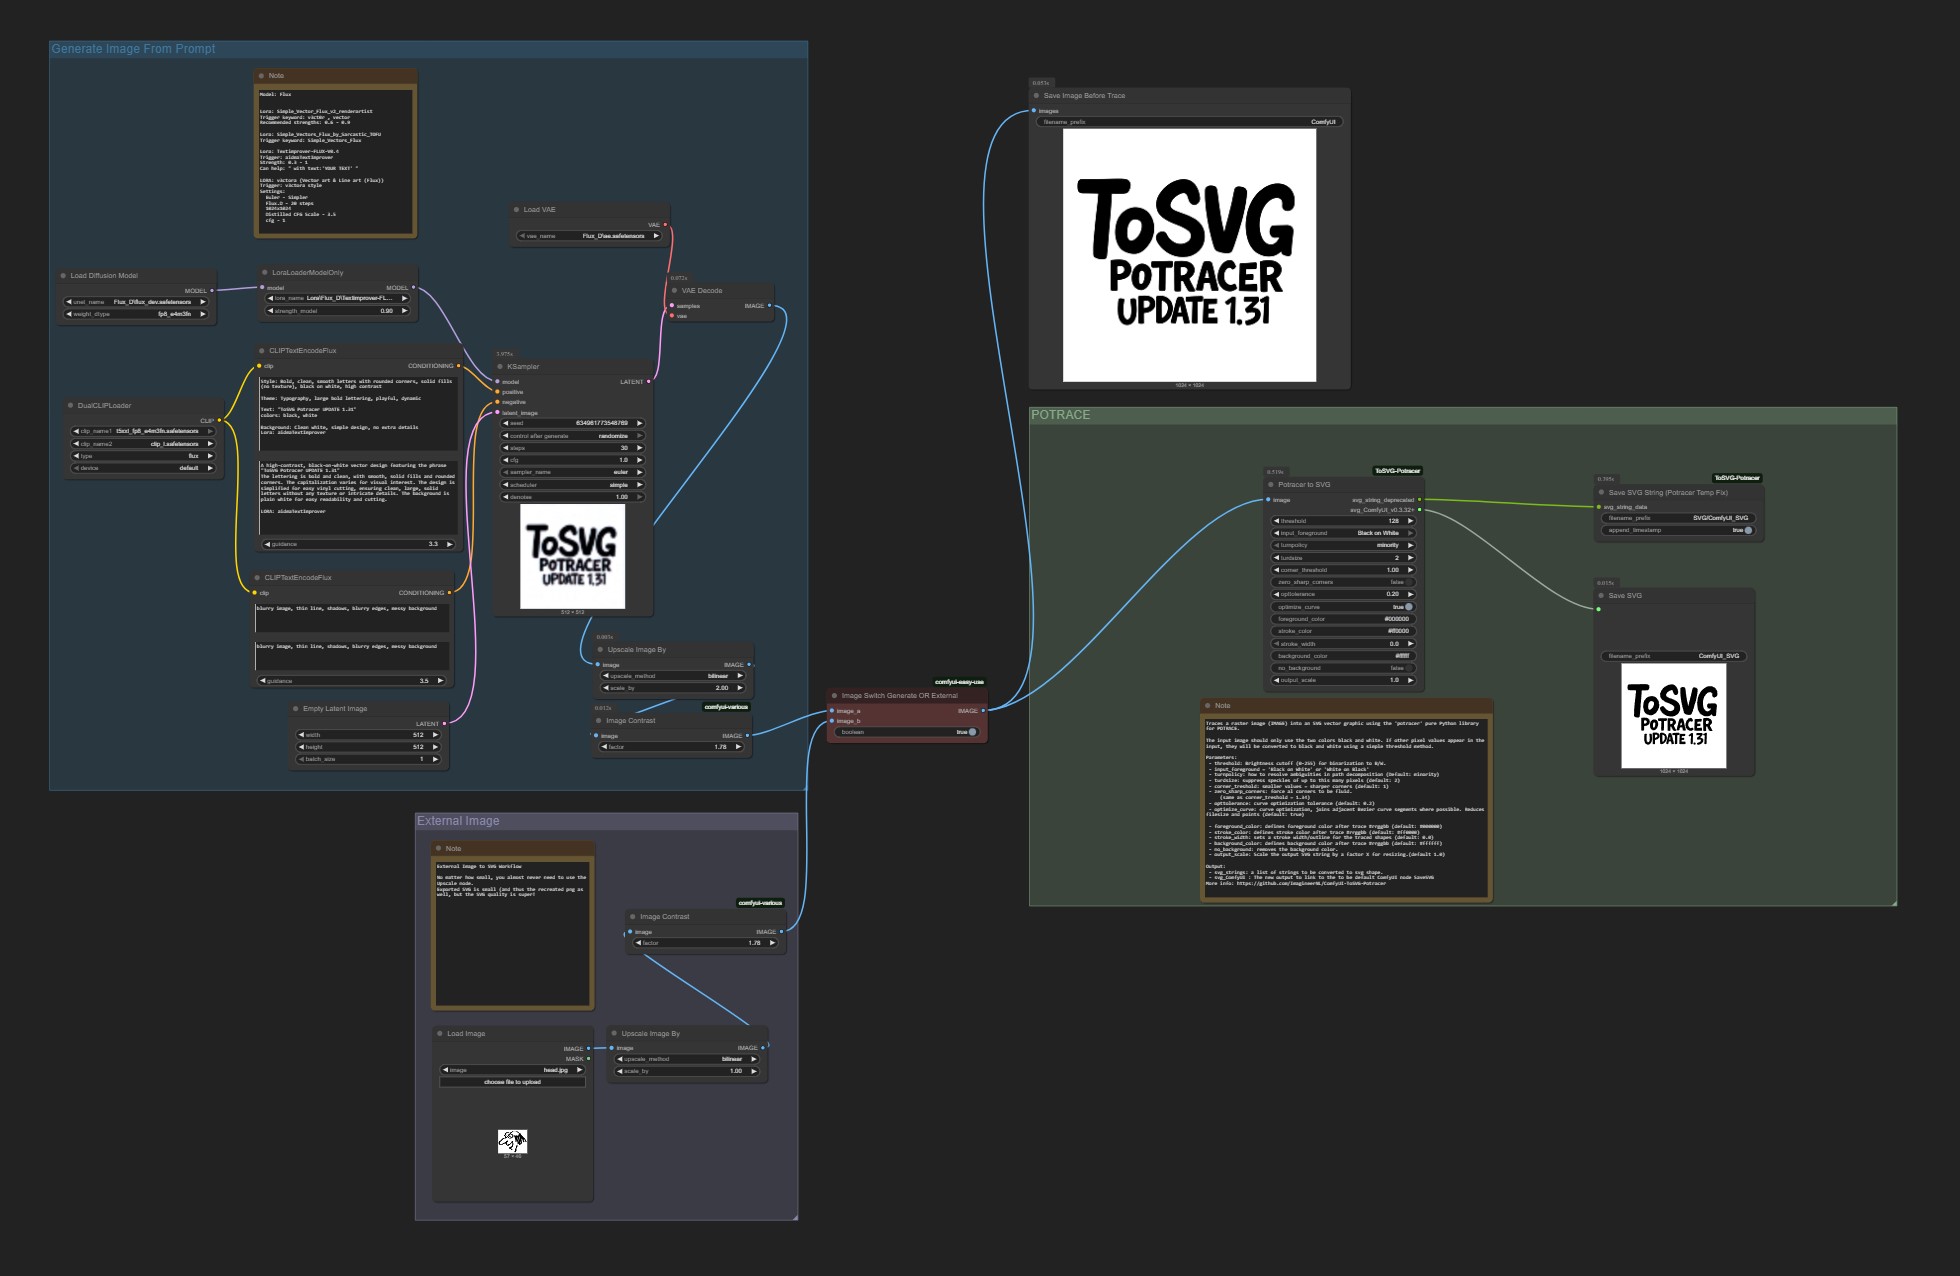
Task: Click the control after generate randomize field
Action: tap(572, 436)
